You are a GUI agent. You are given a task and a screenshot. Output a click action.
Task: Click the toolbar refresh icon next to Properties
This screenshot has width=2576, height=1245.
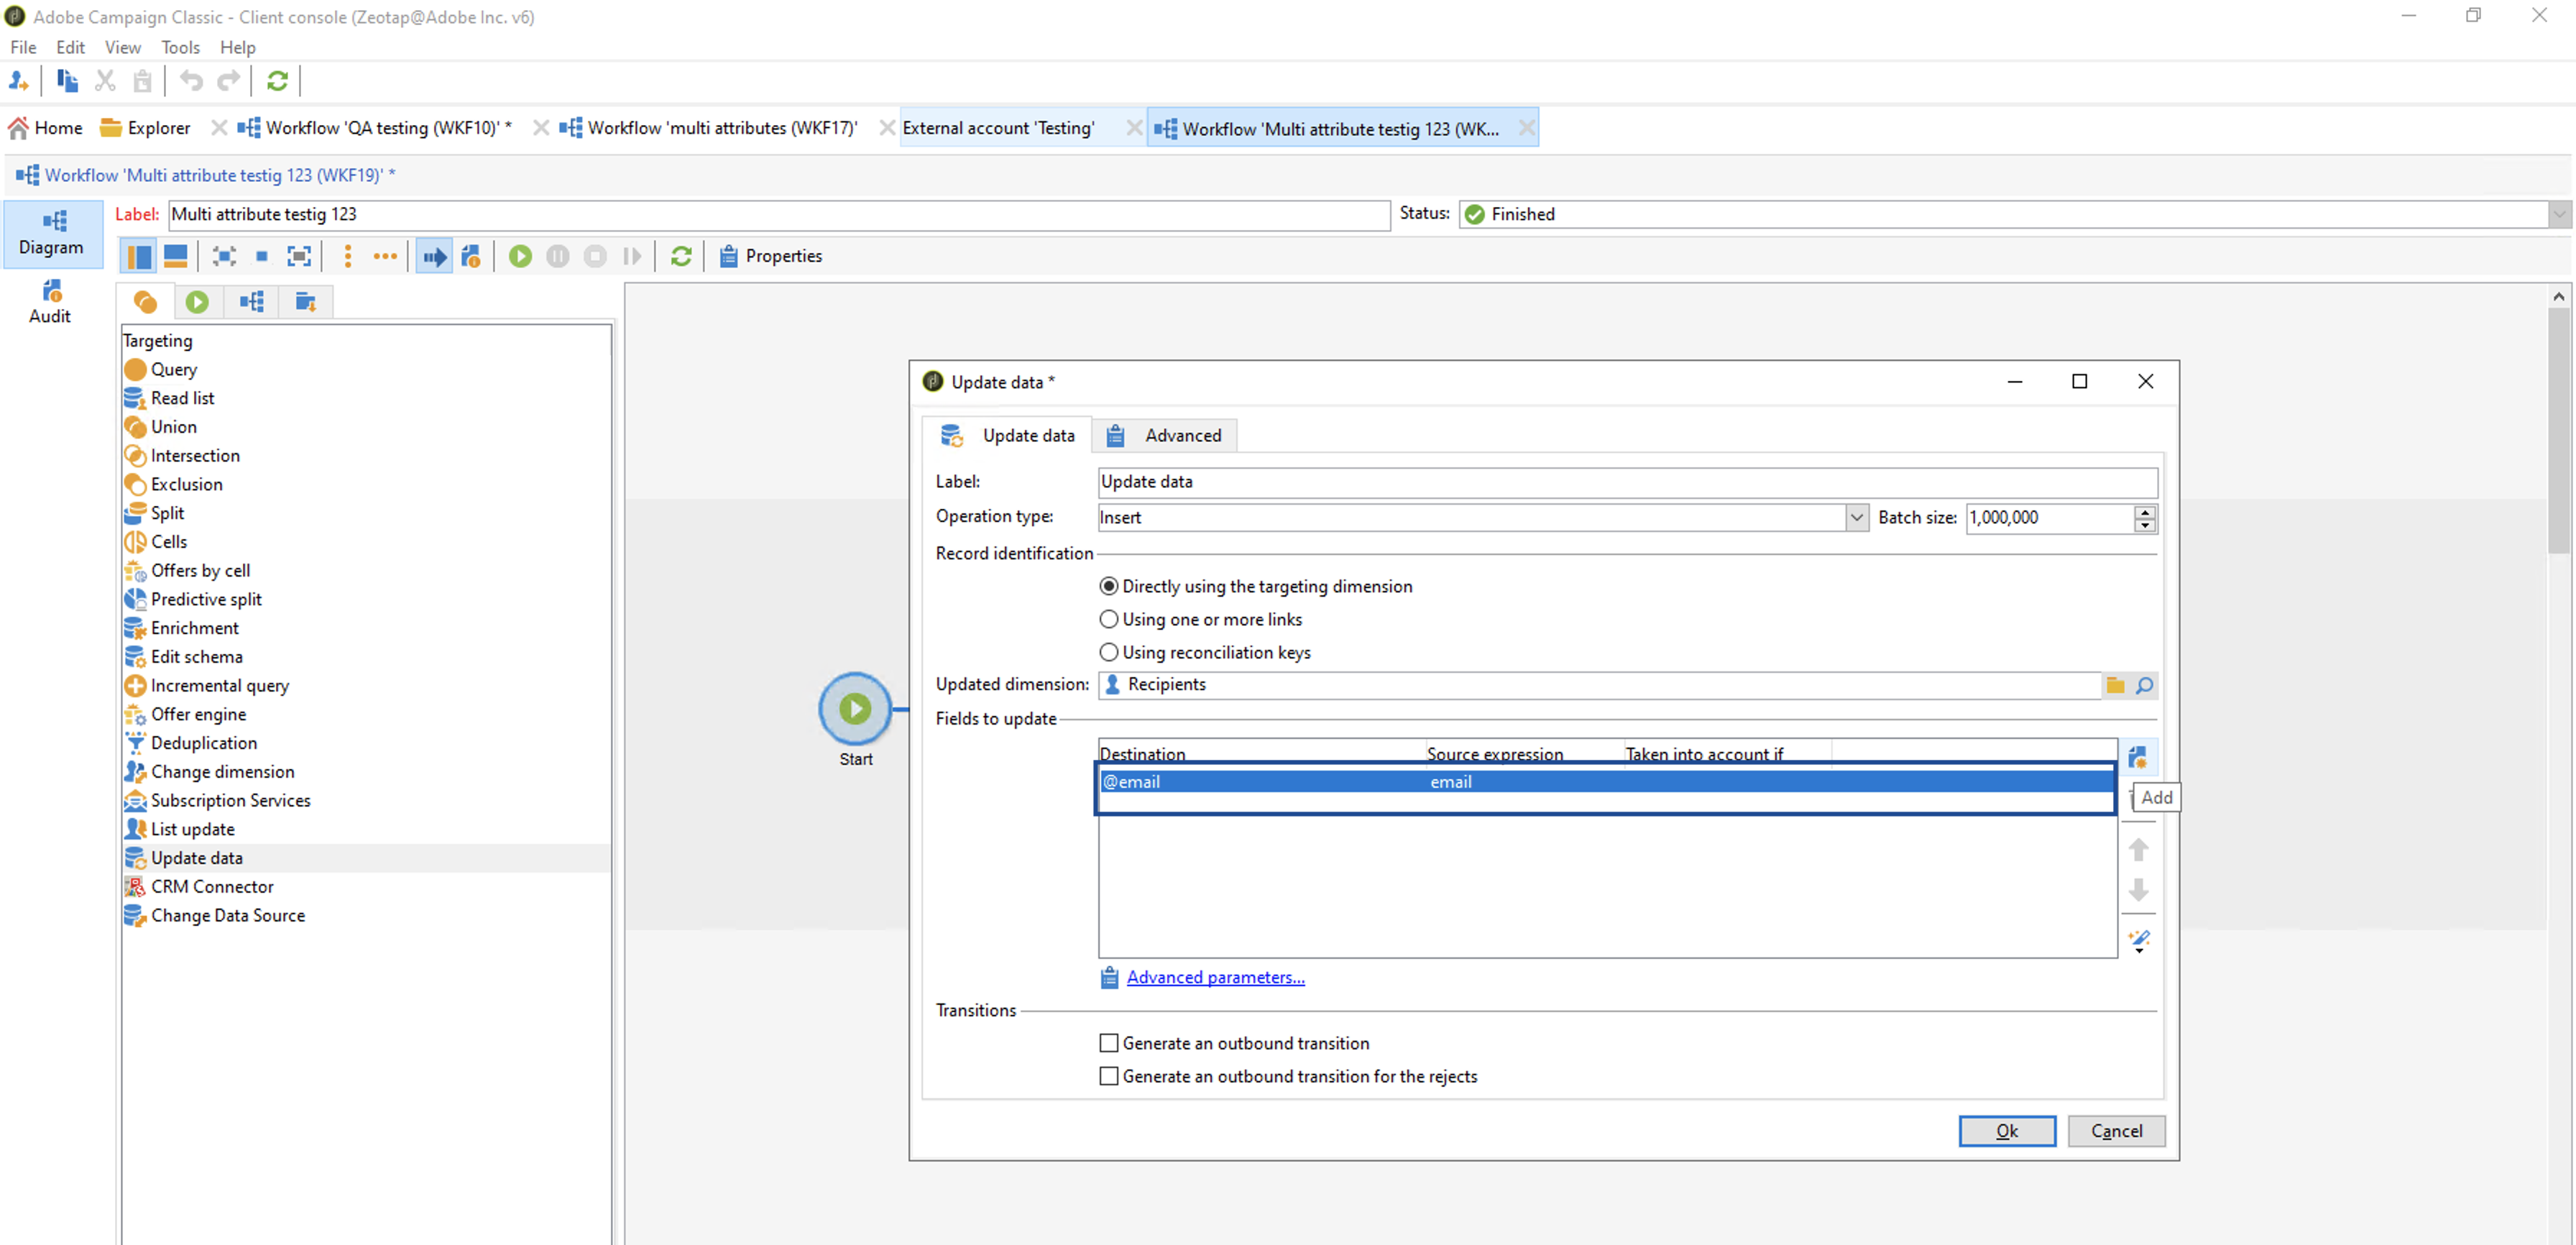[x=681, y=256]
